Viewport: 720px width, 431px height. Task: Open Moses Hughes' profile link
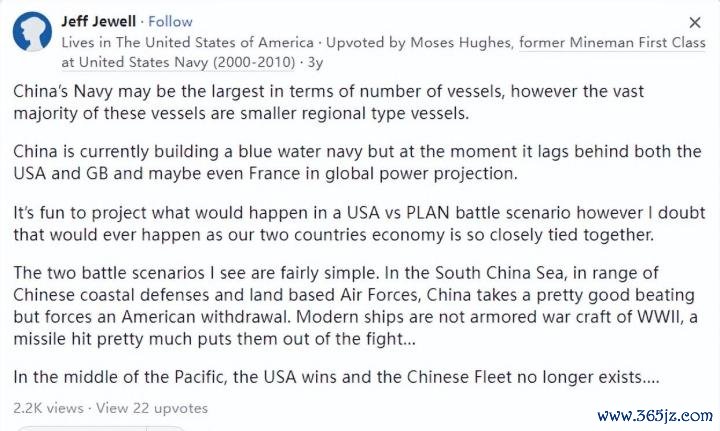click(461, 42)
